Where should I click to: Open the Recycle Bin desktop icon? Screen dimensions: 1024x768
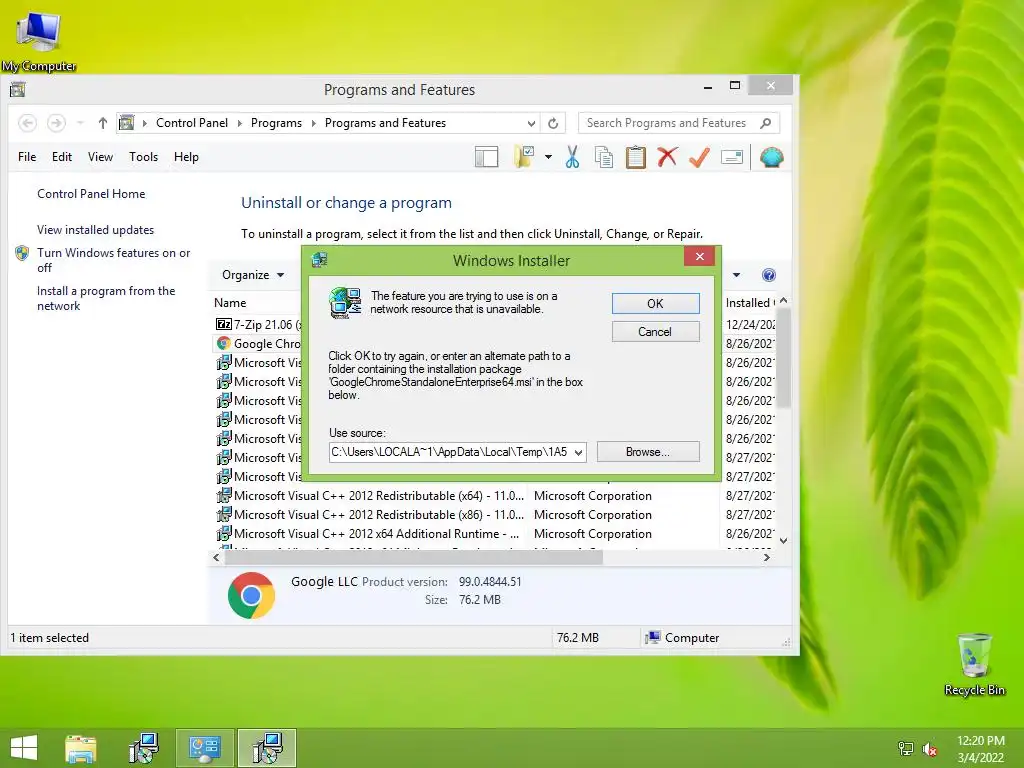click(x=974, y=664)
